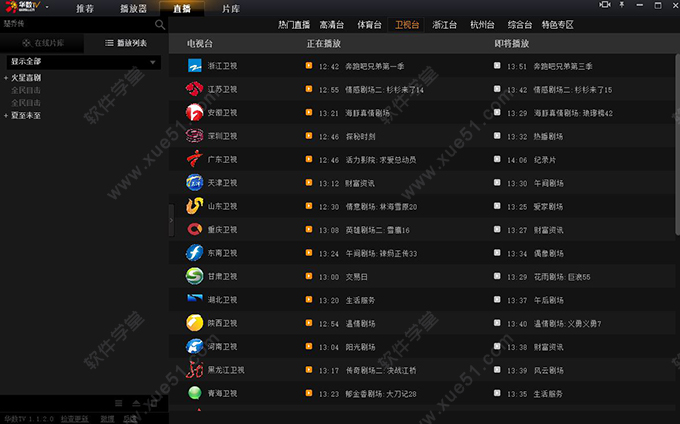Click the 浙江卫视 channel logo
This screenshot has width=680, height=424.
[195, 66]
